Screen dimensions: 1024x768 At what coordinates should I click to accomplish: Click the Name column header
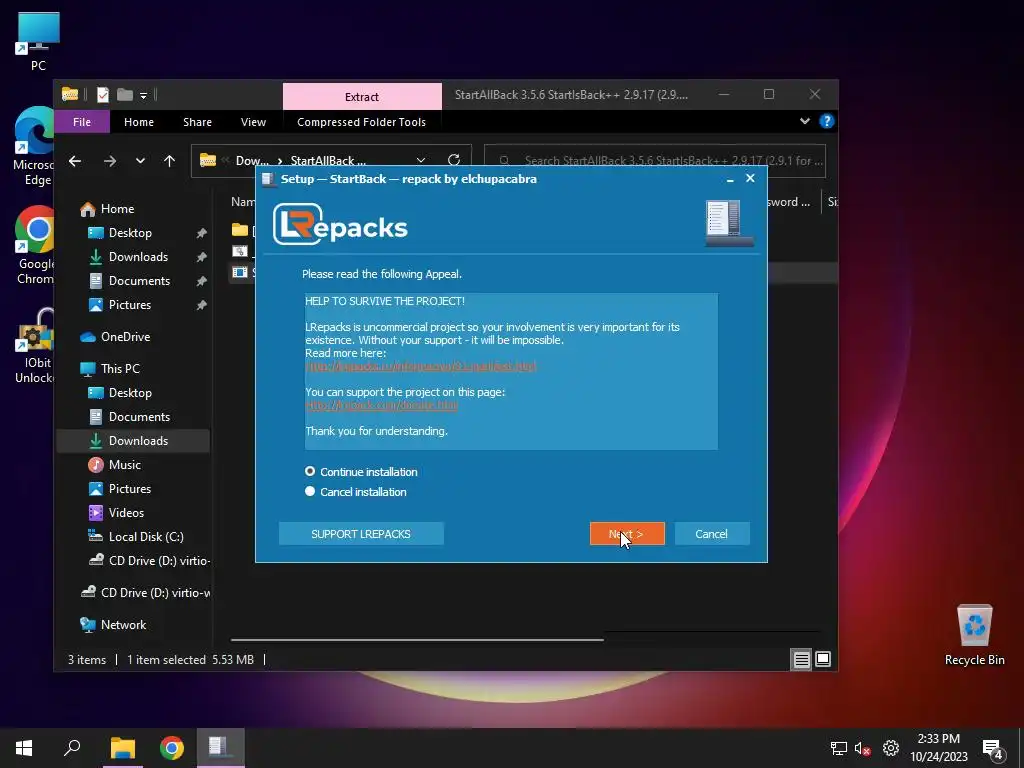pos(243,202)
